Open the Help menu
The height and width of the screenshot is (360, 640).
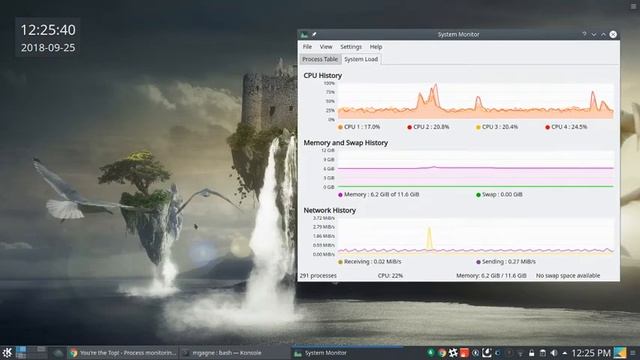(376, 47)
